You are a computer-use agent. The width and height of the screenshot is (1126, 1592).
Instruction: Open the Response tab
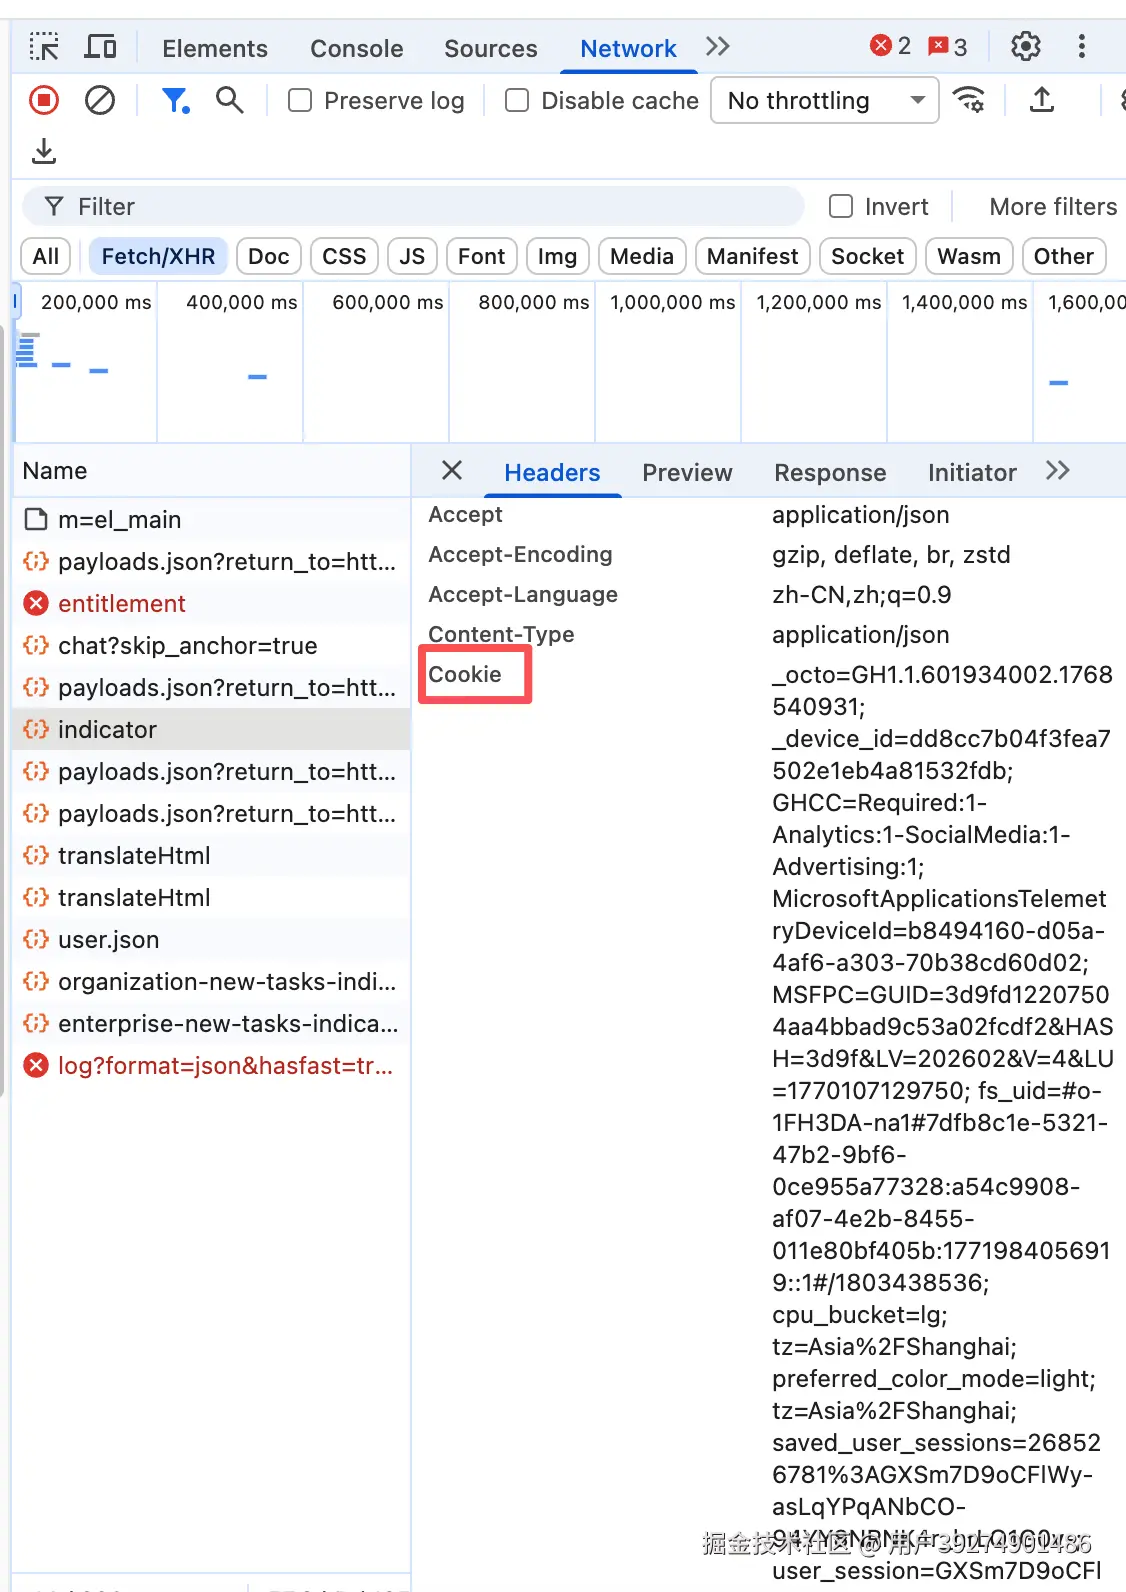(x=830, y=472)
